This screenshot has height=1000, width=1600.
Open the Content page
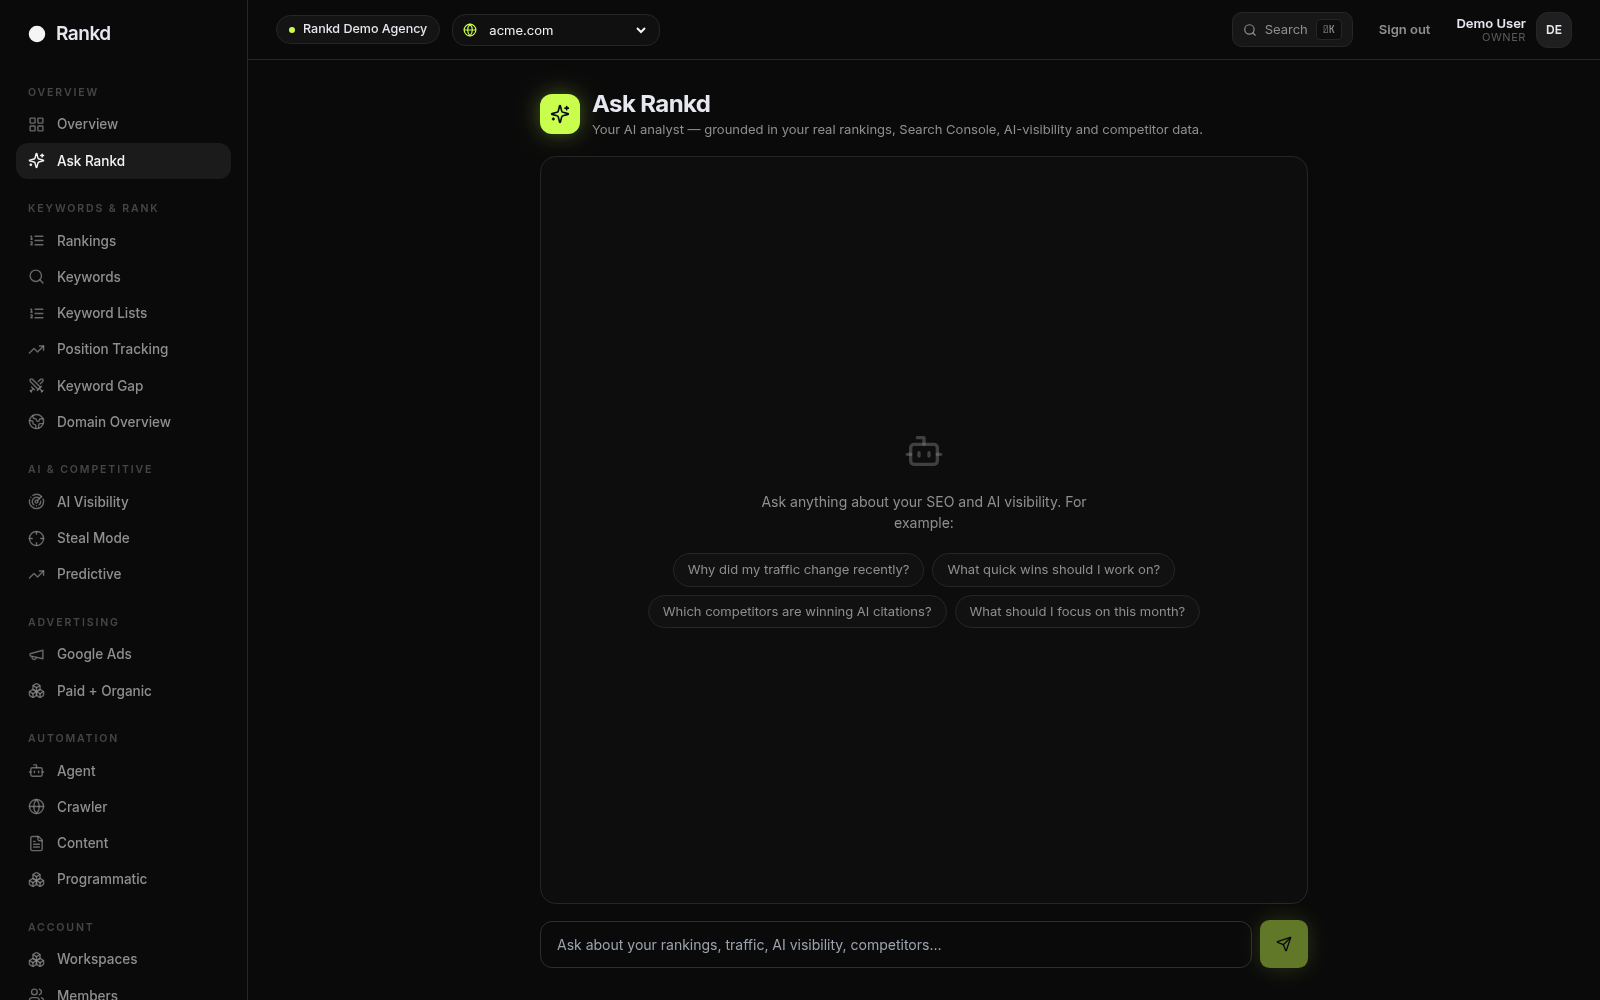(123, 843)
